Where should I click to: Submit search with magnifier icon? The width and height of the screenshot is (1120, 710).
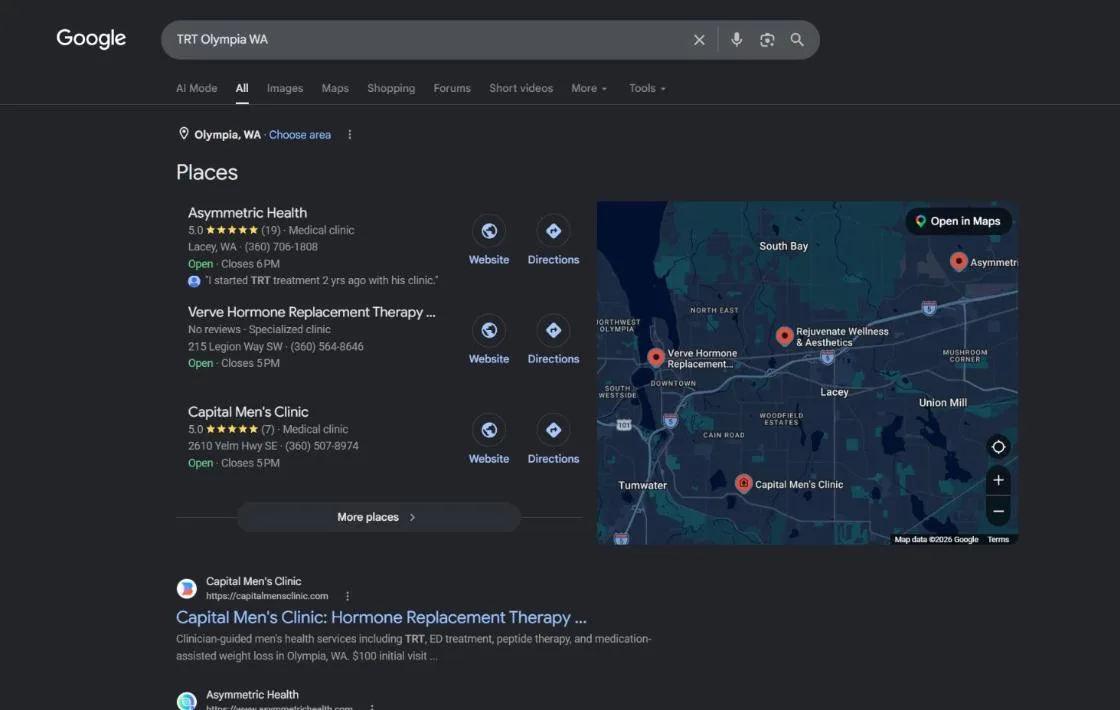796,40
